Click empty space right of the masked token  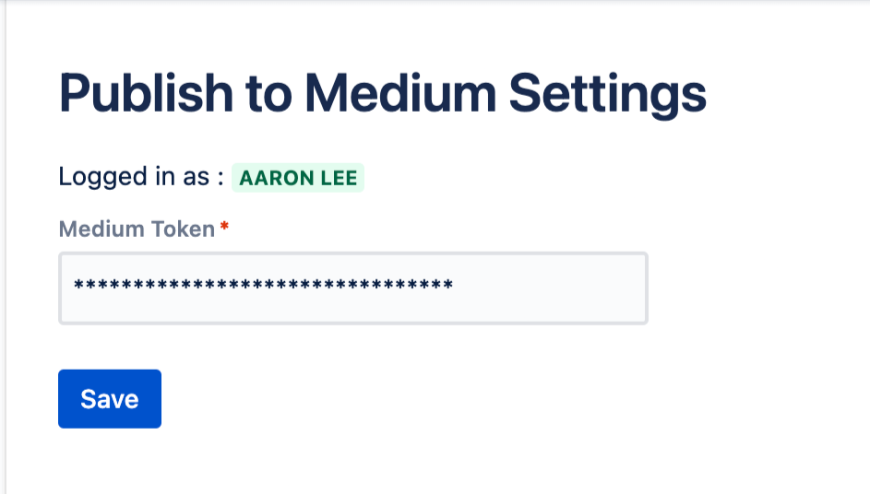pyautogui.click(x=550, y=288)
